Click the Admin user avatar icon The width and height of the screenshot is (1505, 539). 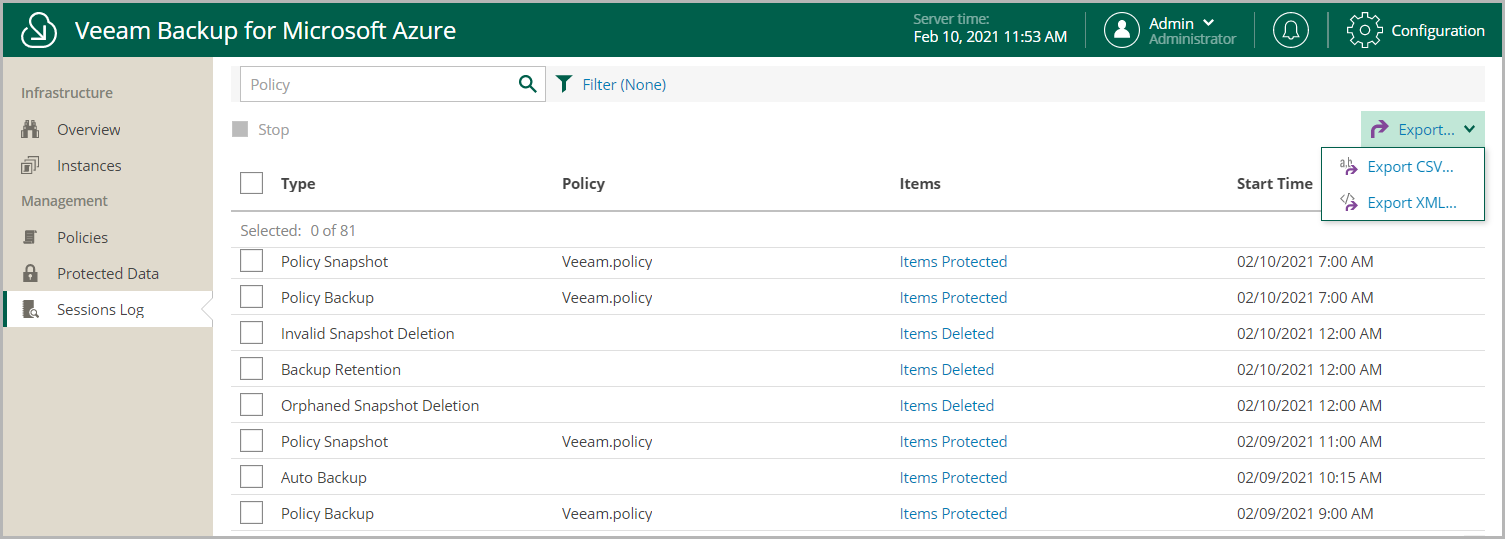pos(1122,30)
